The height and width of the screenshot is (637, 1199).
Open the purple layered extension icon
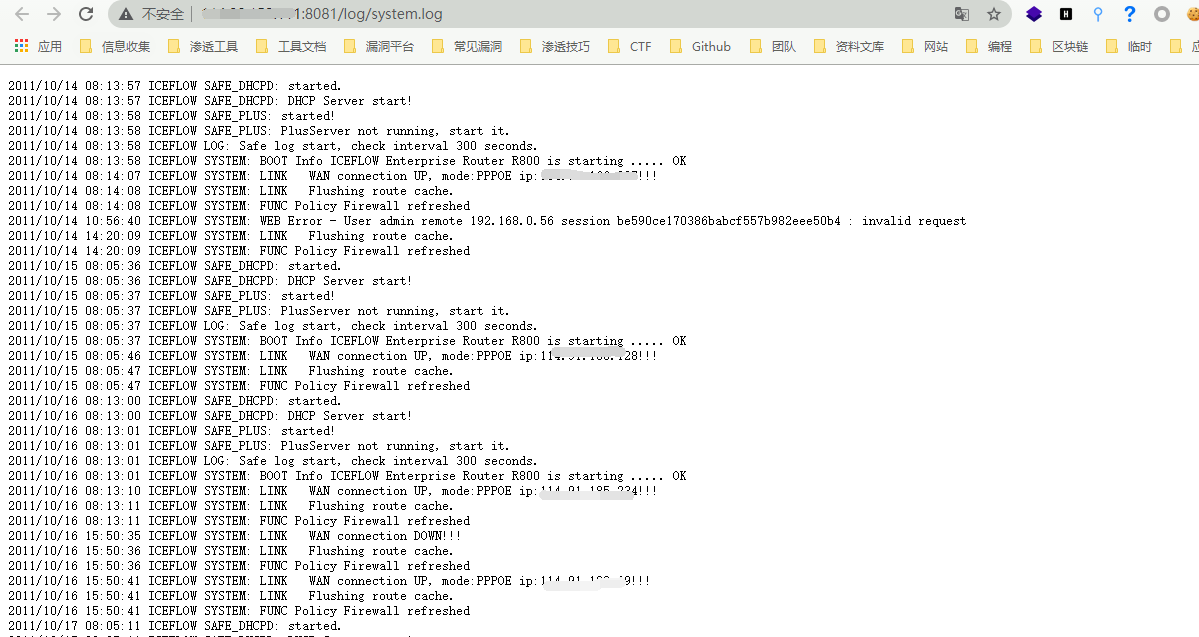pyautogui.click(x=1034, y=14)
